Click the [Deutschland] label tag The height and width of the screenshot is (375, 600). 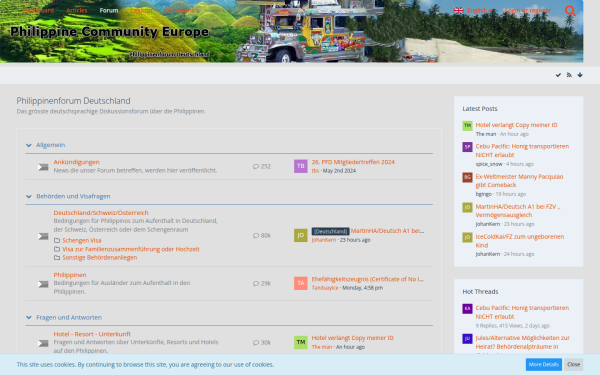point(330,231)
